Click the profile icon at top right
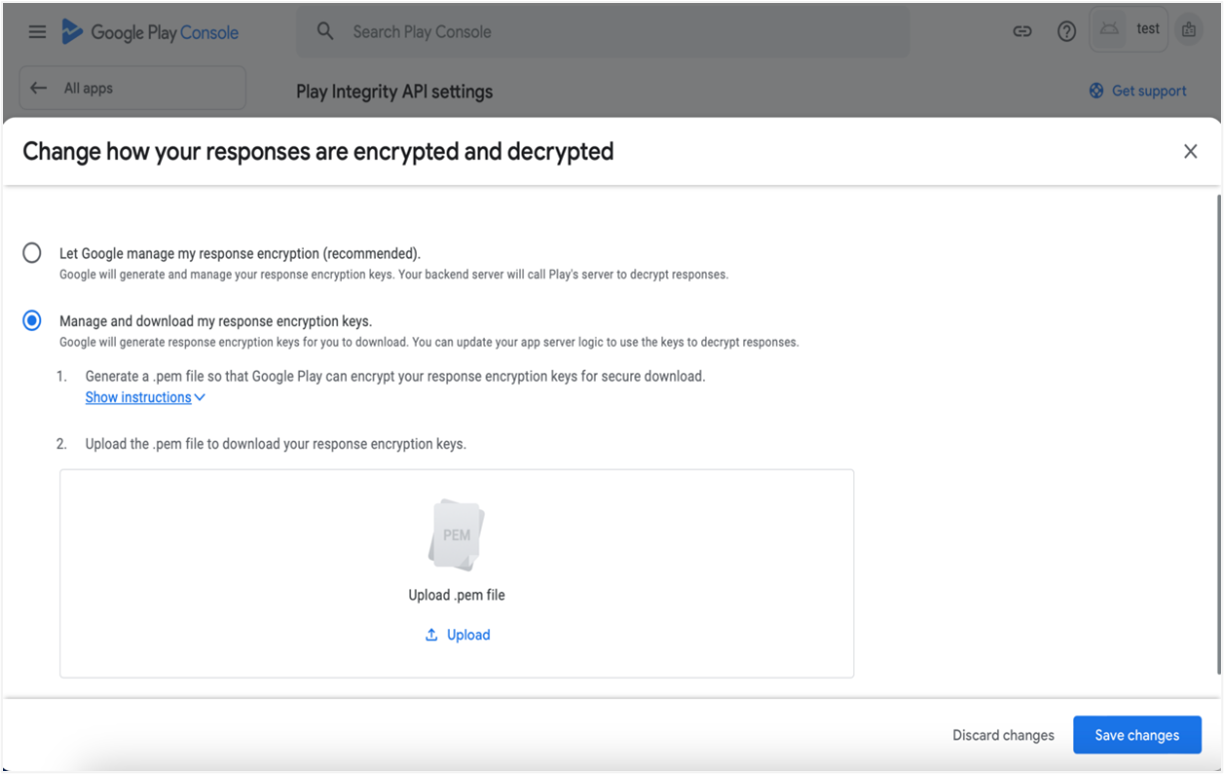Image resolution: width=1224 pixels, height=774 pixels. click(x=1188, y=30)
